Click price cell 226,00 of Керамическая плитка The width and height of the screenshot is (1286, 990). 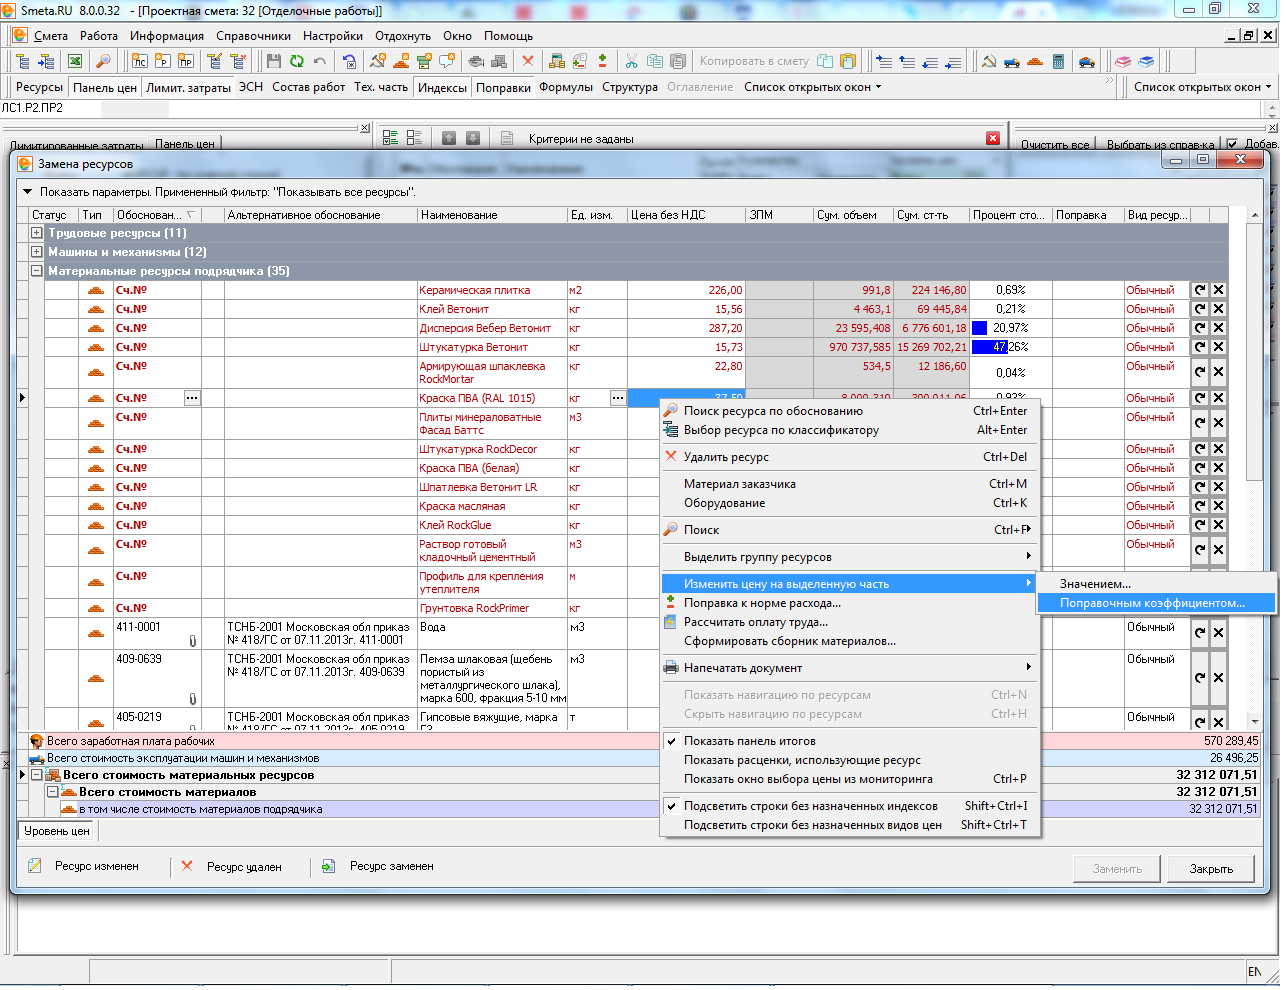click(x=687, y=290)
